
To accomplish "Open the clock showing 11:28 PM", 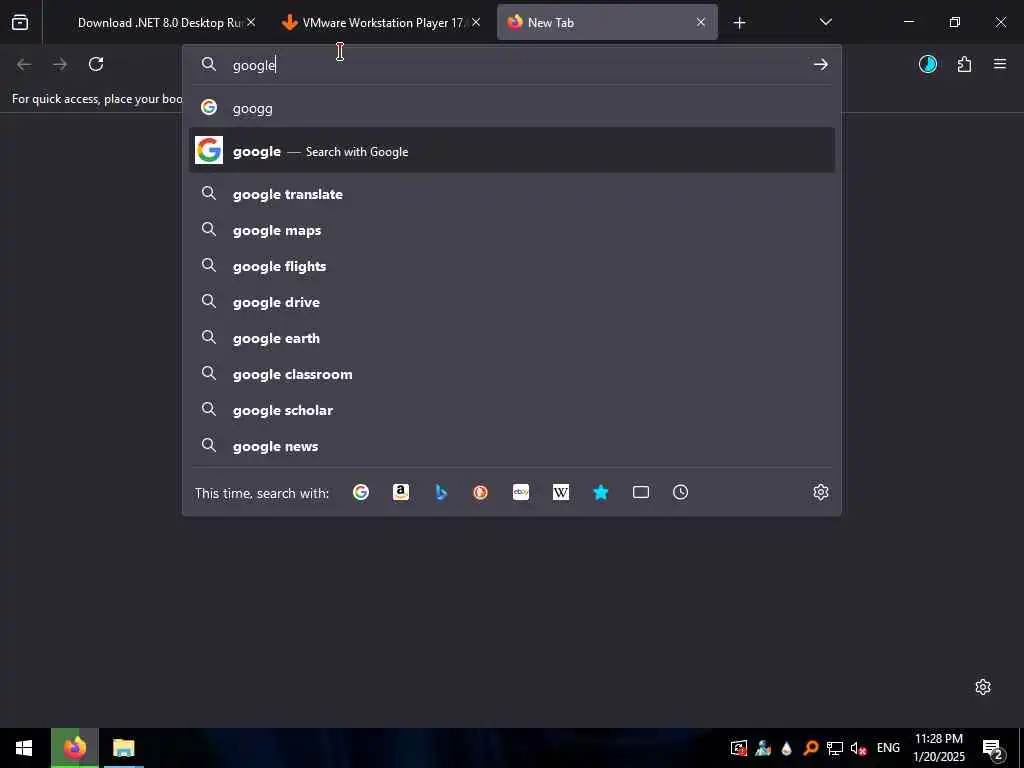I will [x=938, y=748].
